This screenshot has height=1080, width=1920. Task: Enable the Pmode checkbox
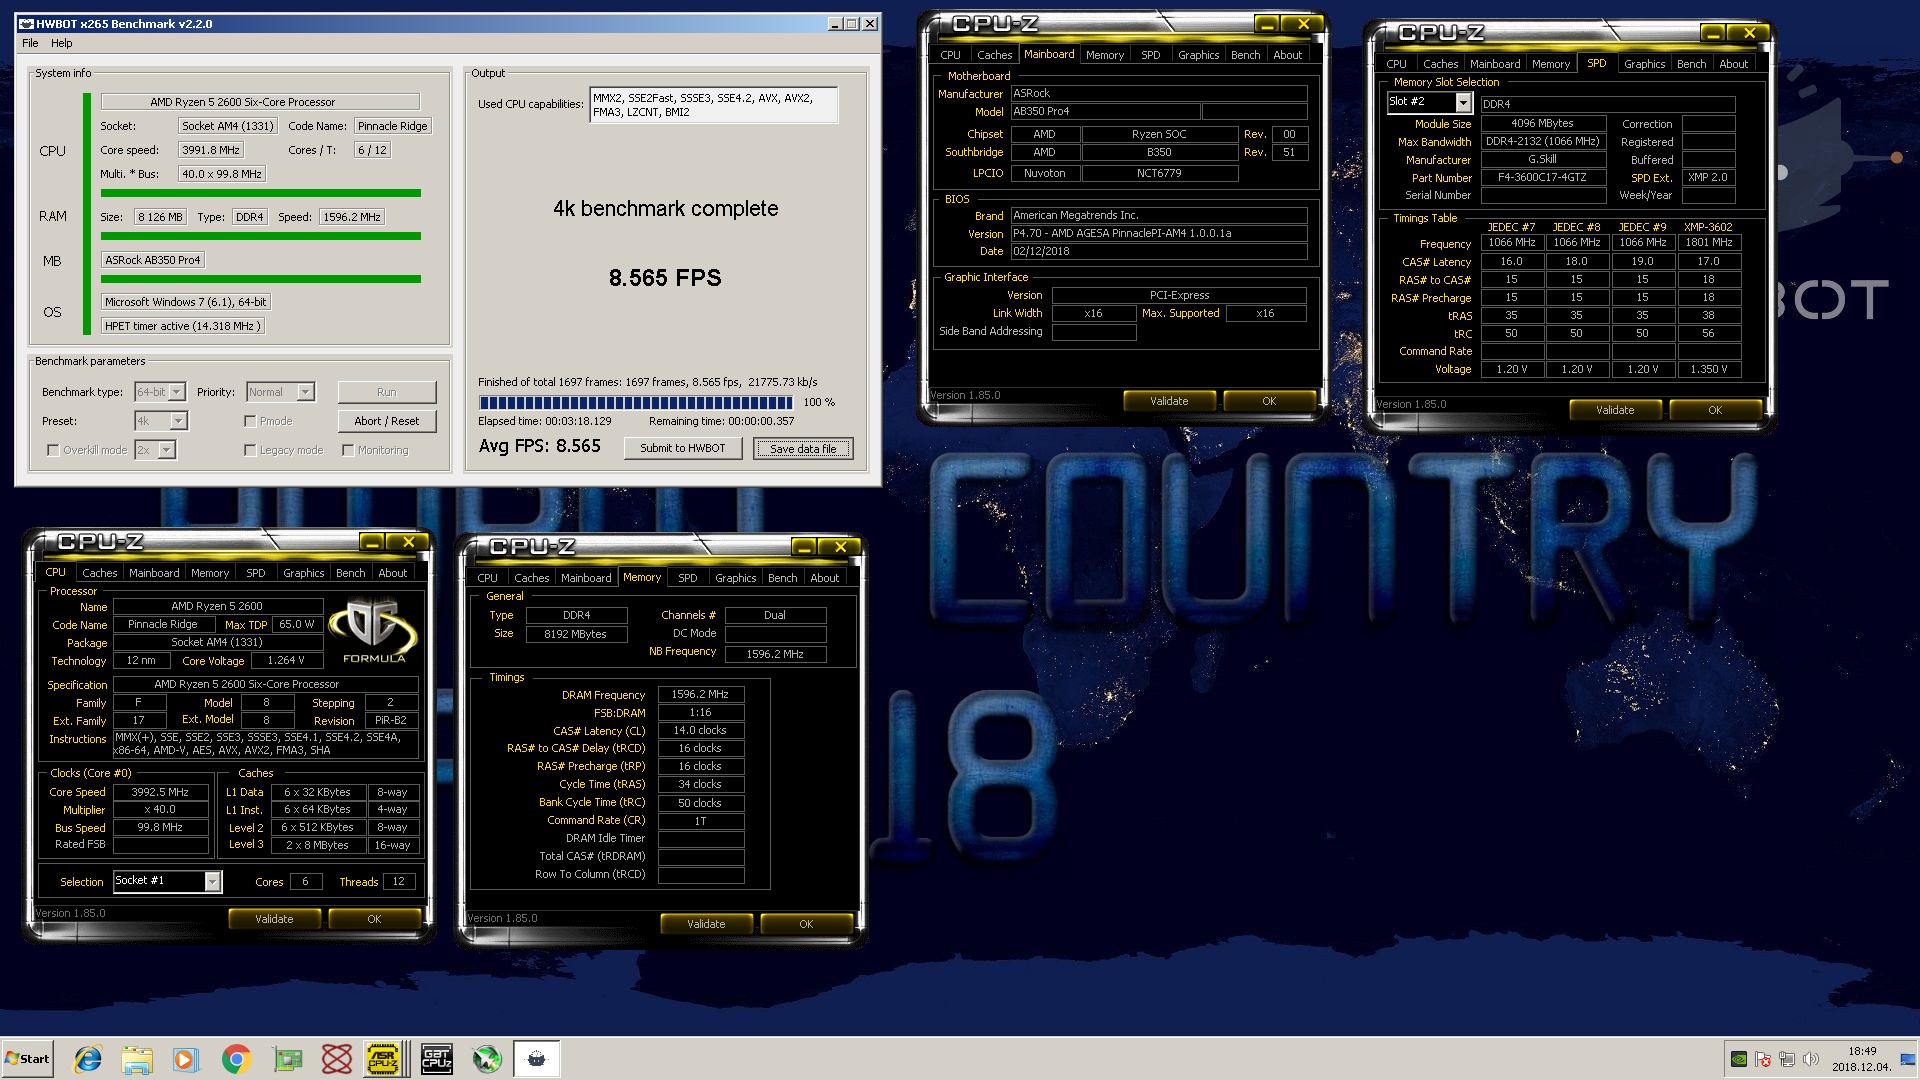(250, 422)
